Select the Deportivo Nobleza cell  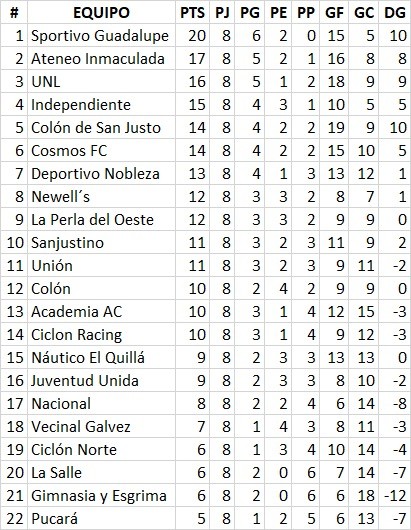95,174
